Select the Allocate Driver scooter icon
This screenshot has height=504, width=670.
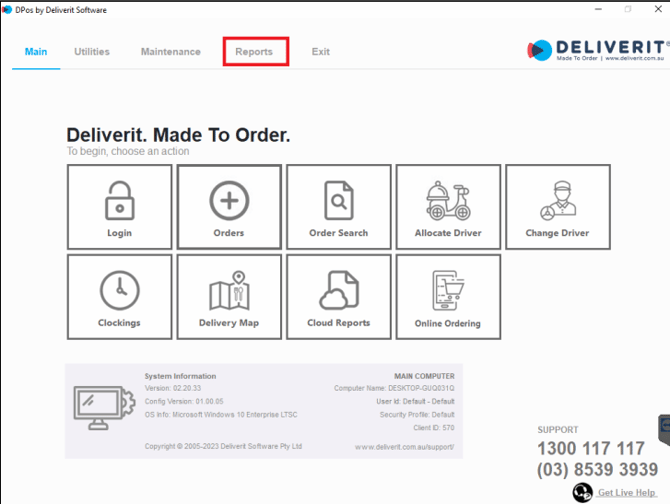[448, 200]
